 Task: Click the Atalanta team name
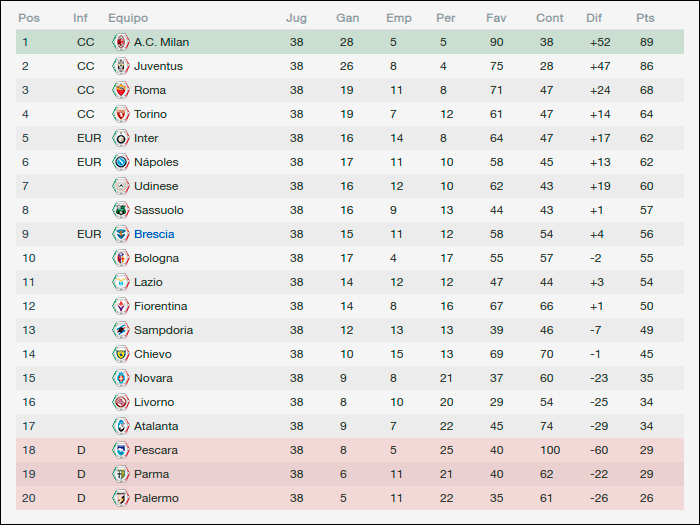[156, 426]
